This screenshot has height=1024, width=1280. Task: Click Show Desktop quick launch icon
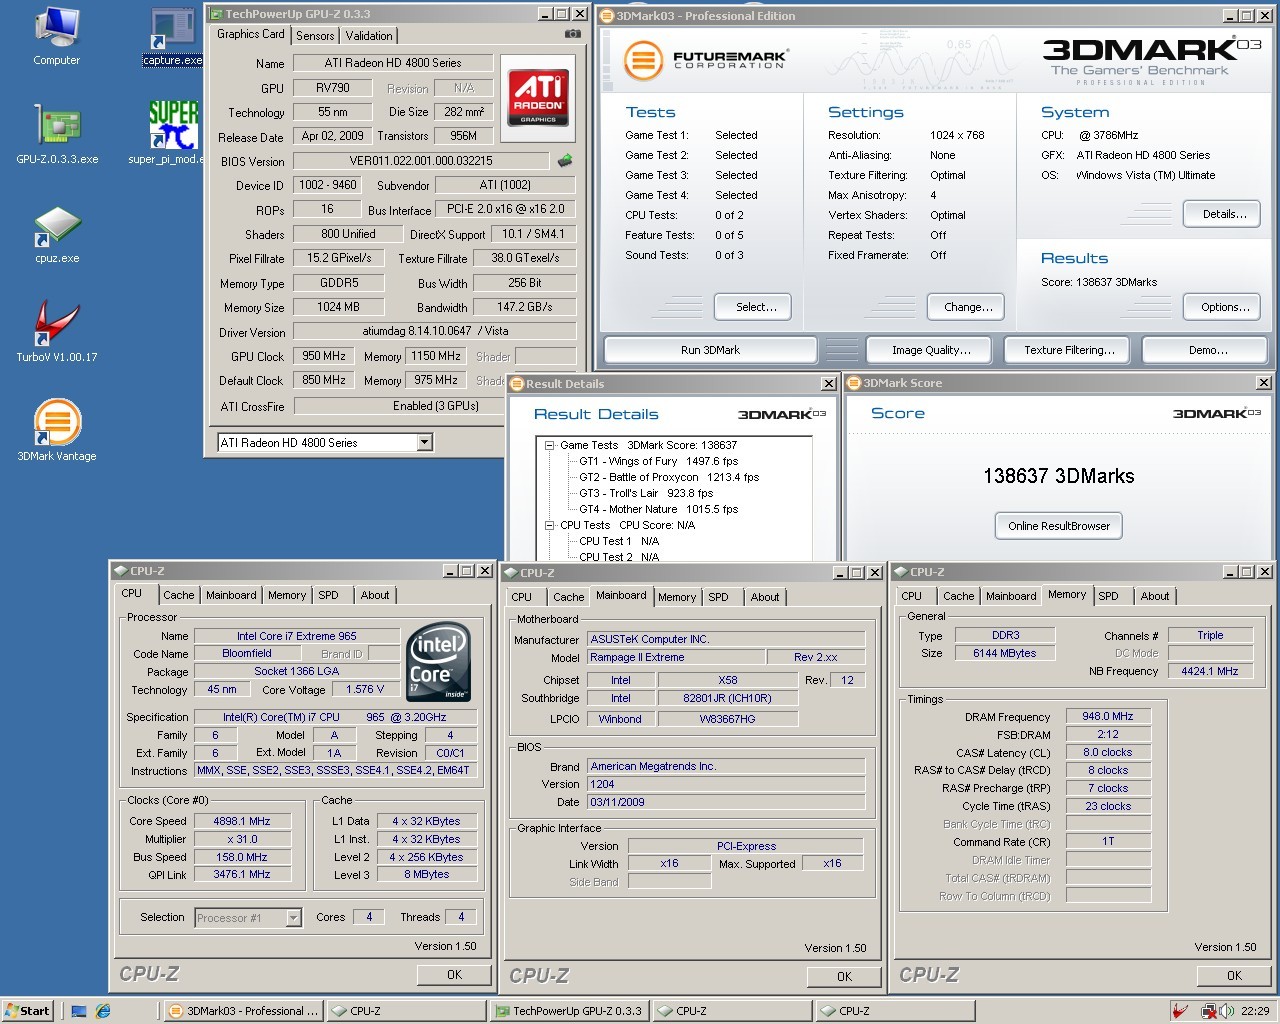[79, 1011]
